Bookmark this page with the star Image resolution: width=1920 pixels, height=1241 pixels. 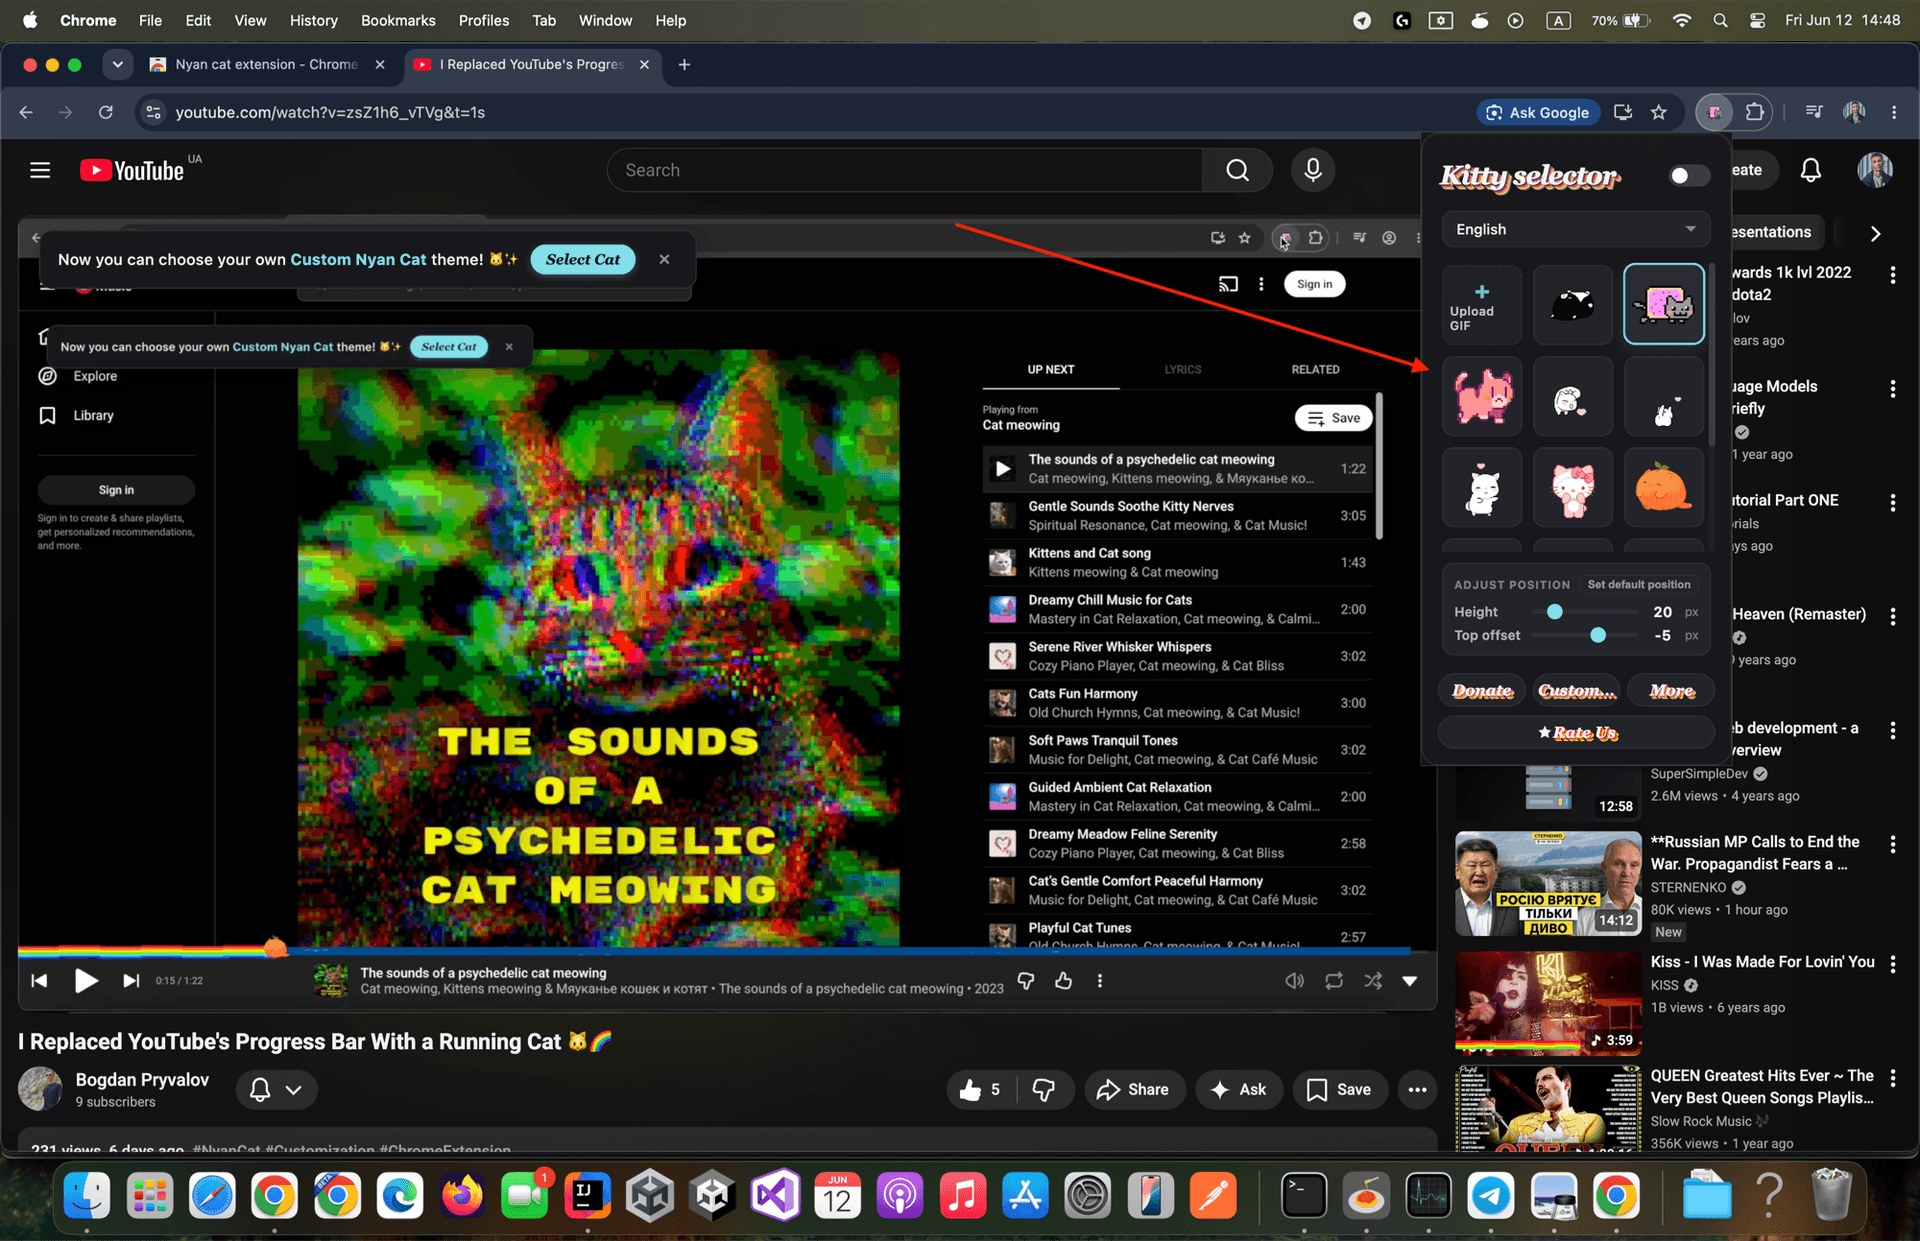point(1659,112)
